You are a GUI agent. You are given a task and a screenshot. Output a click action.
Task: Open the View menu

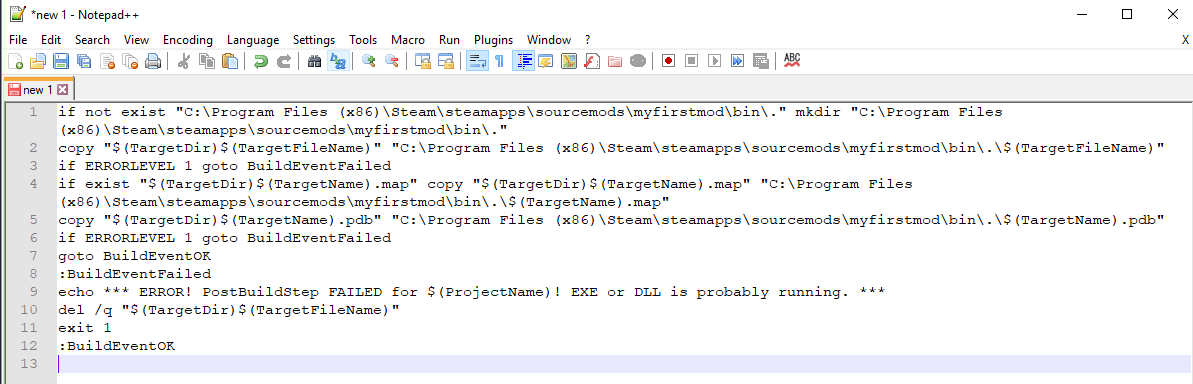(x=136, y=40)
